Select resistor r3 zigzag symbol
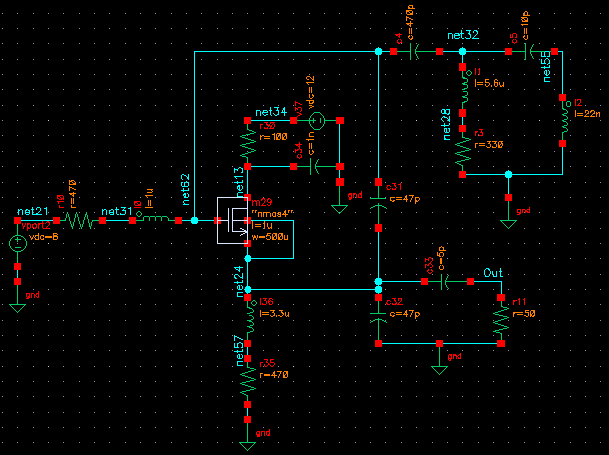609x455 pixels. (463, 151)
